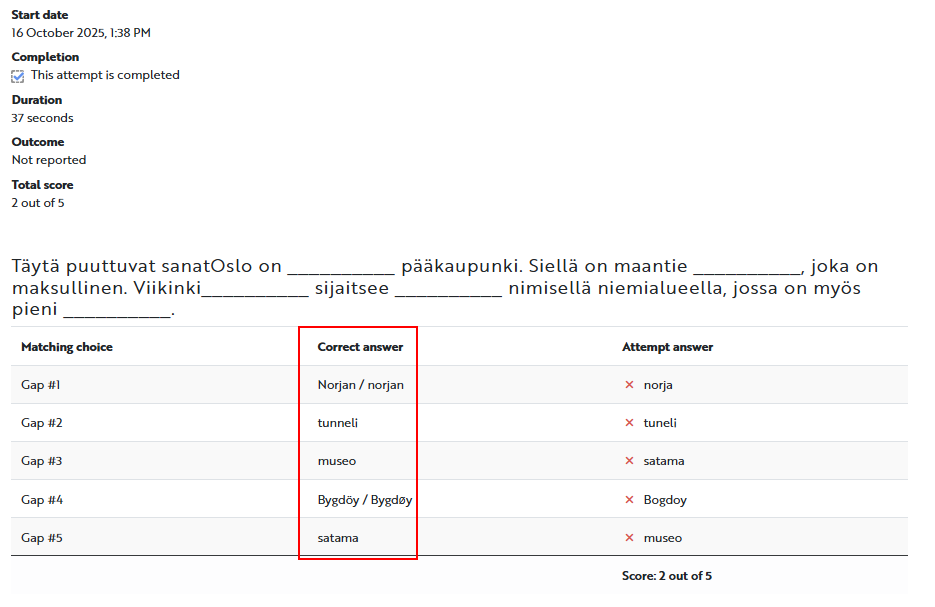Click the 'Attempt answer' column header

click(667, 347)
